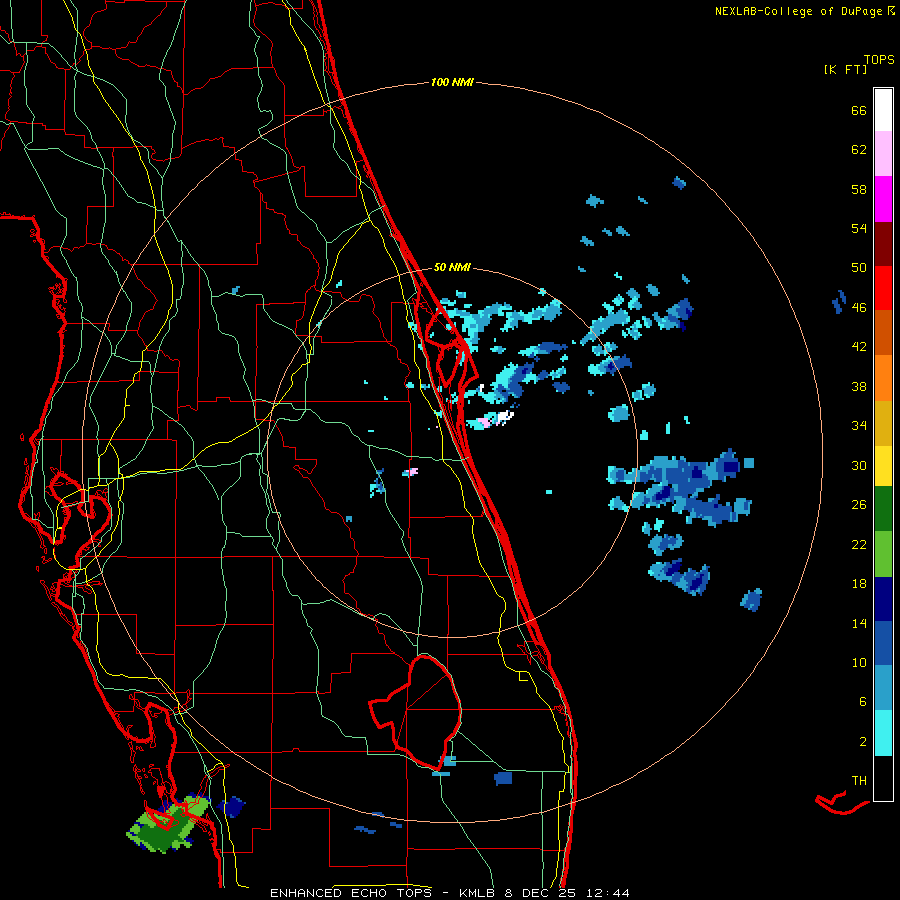Click the 62 value on the legend scale
This screenshot has height=900, width=900.
point(859,150)
